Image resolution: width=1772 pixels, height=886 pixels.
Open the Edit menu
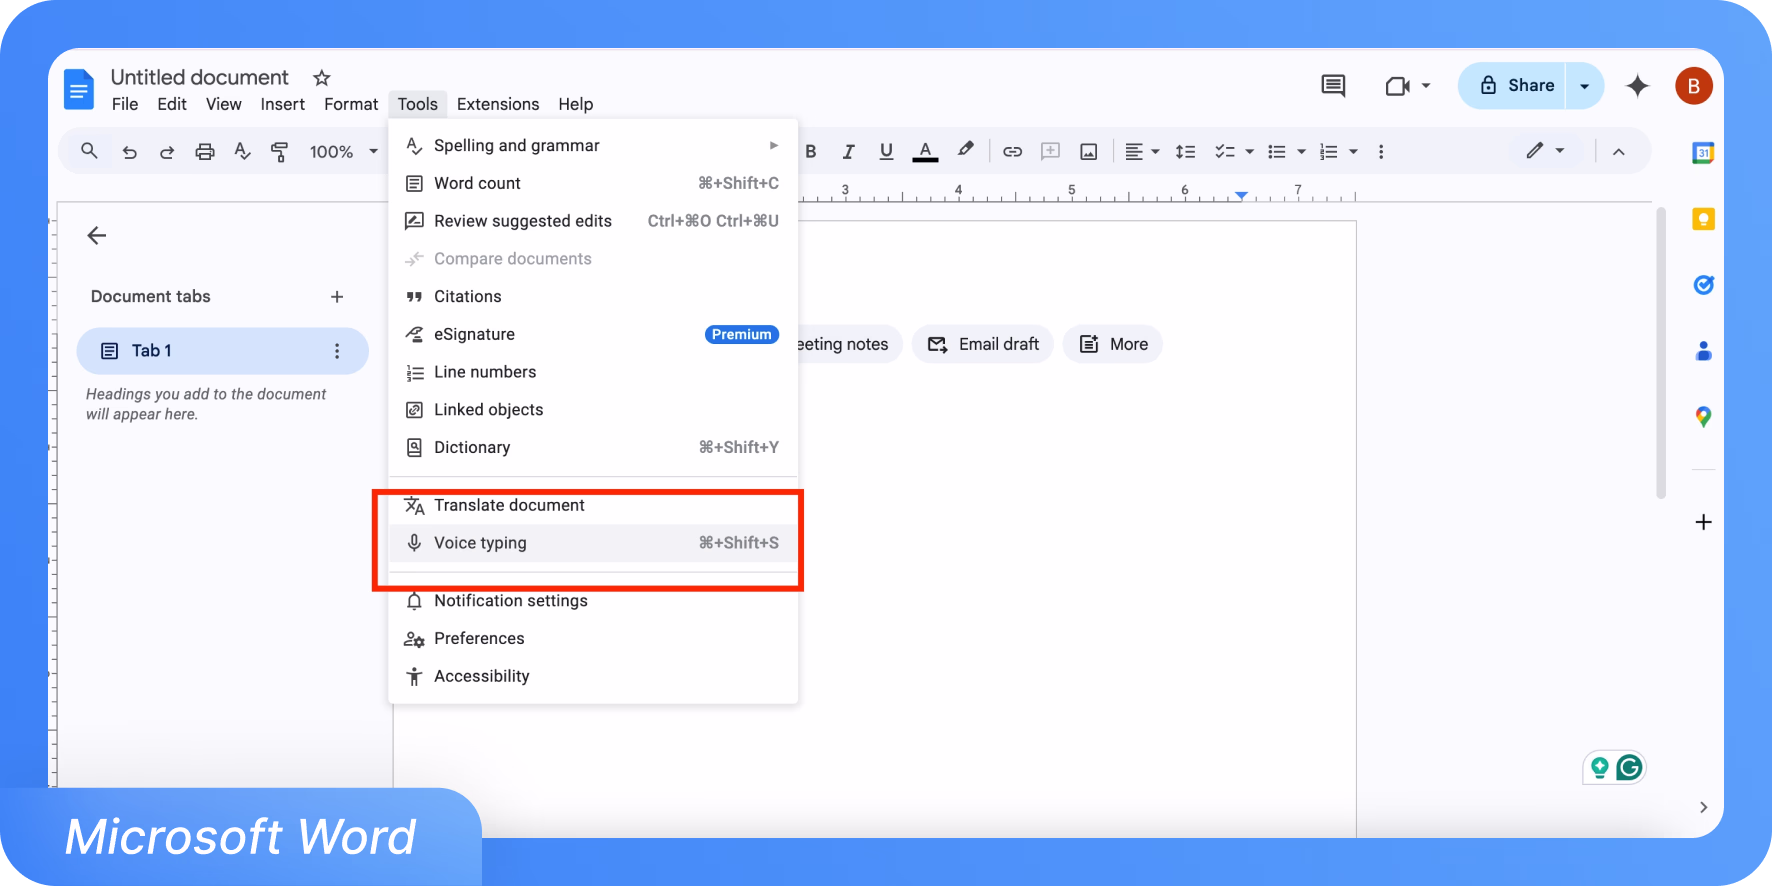coord(172,104)
